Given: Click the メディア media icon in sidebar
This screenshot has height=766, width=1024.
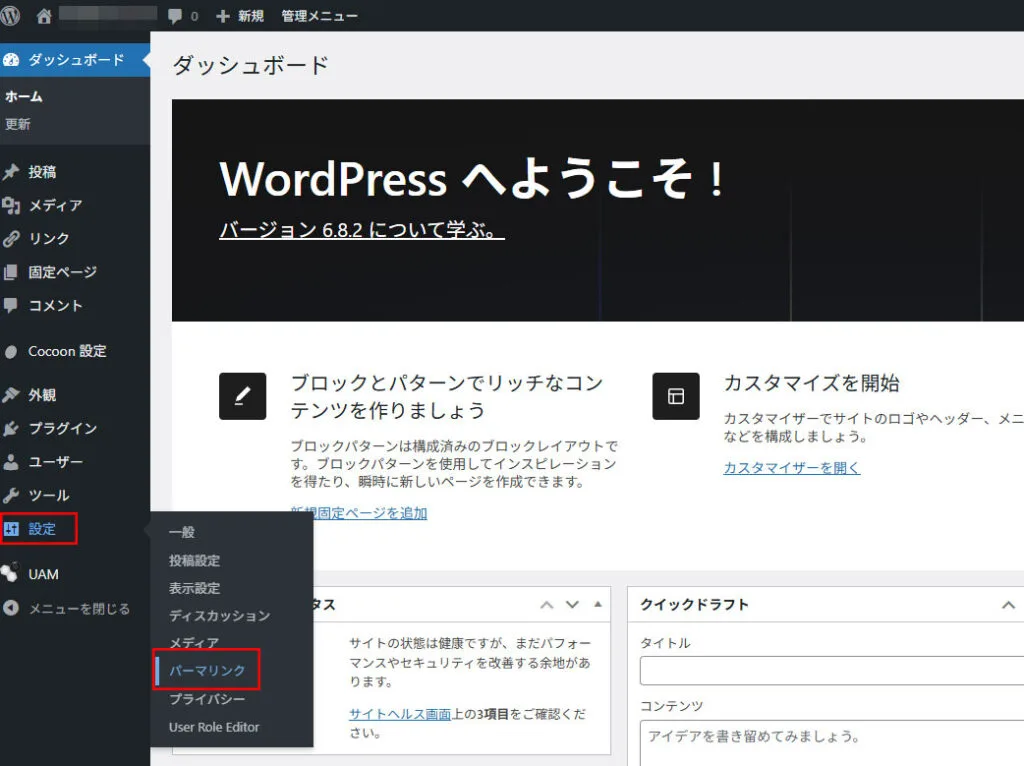Looking at the screenshot, I should pyautogui.click(x=11, y=205).
